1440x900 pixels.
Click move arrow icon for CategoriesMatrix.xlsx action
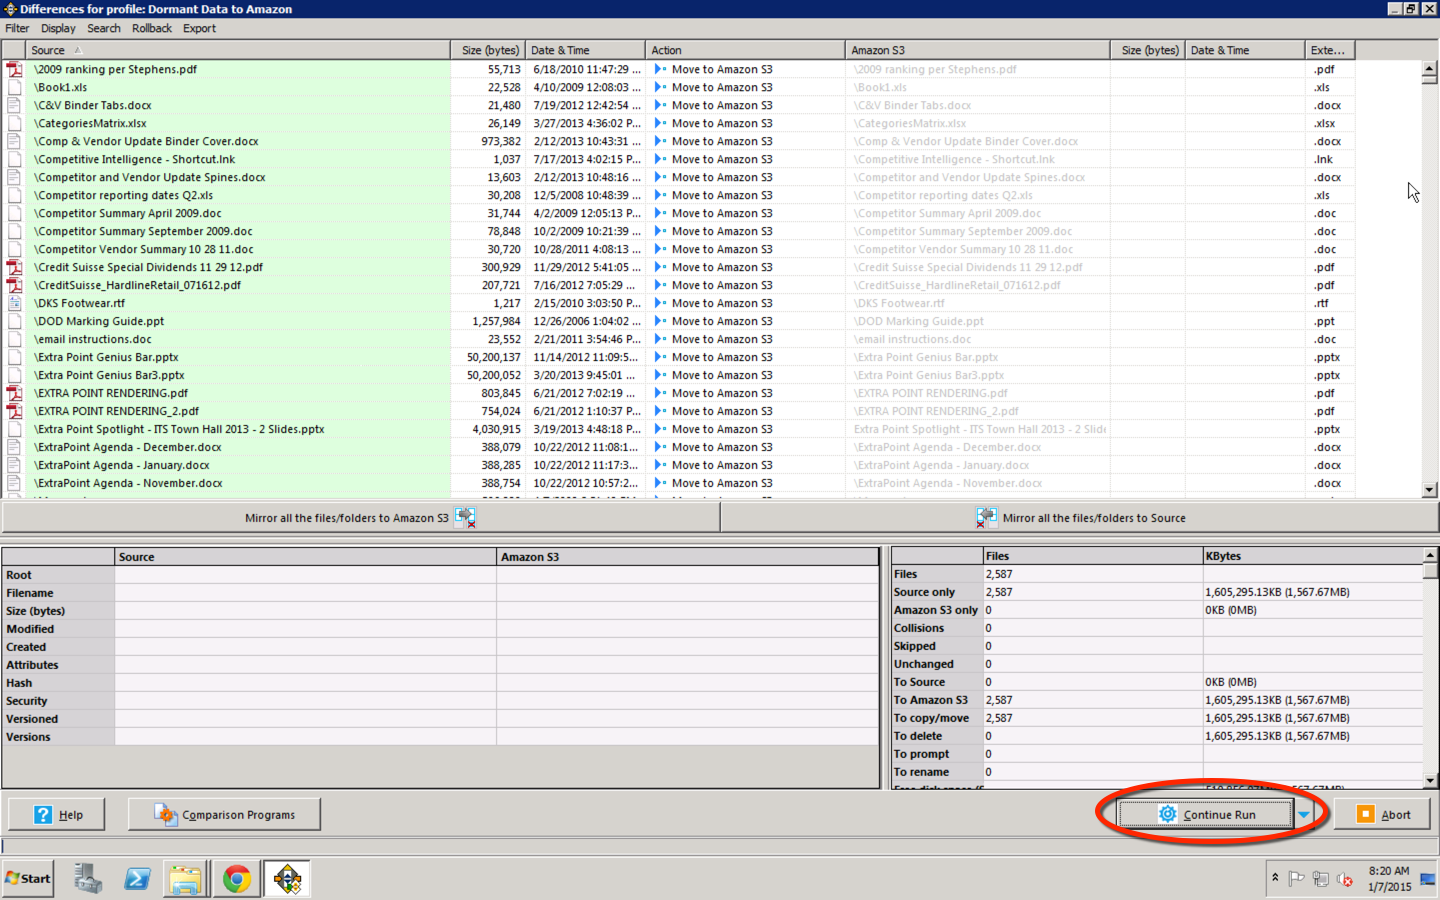(660, 123)
